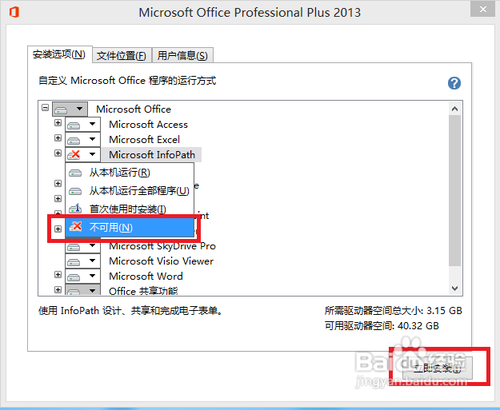Select Microsoft Access in the tree
Viewport: 500px width, 410px height.
pos(148,125)
